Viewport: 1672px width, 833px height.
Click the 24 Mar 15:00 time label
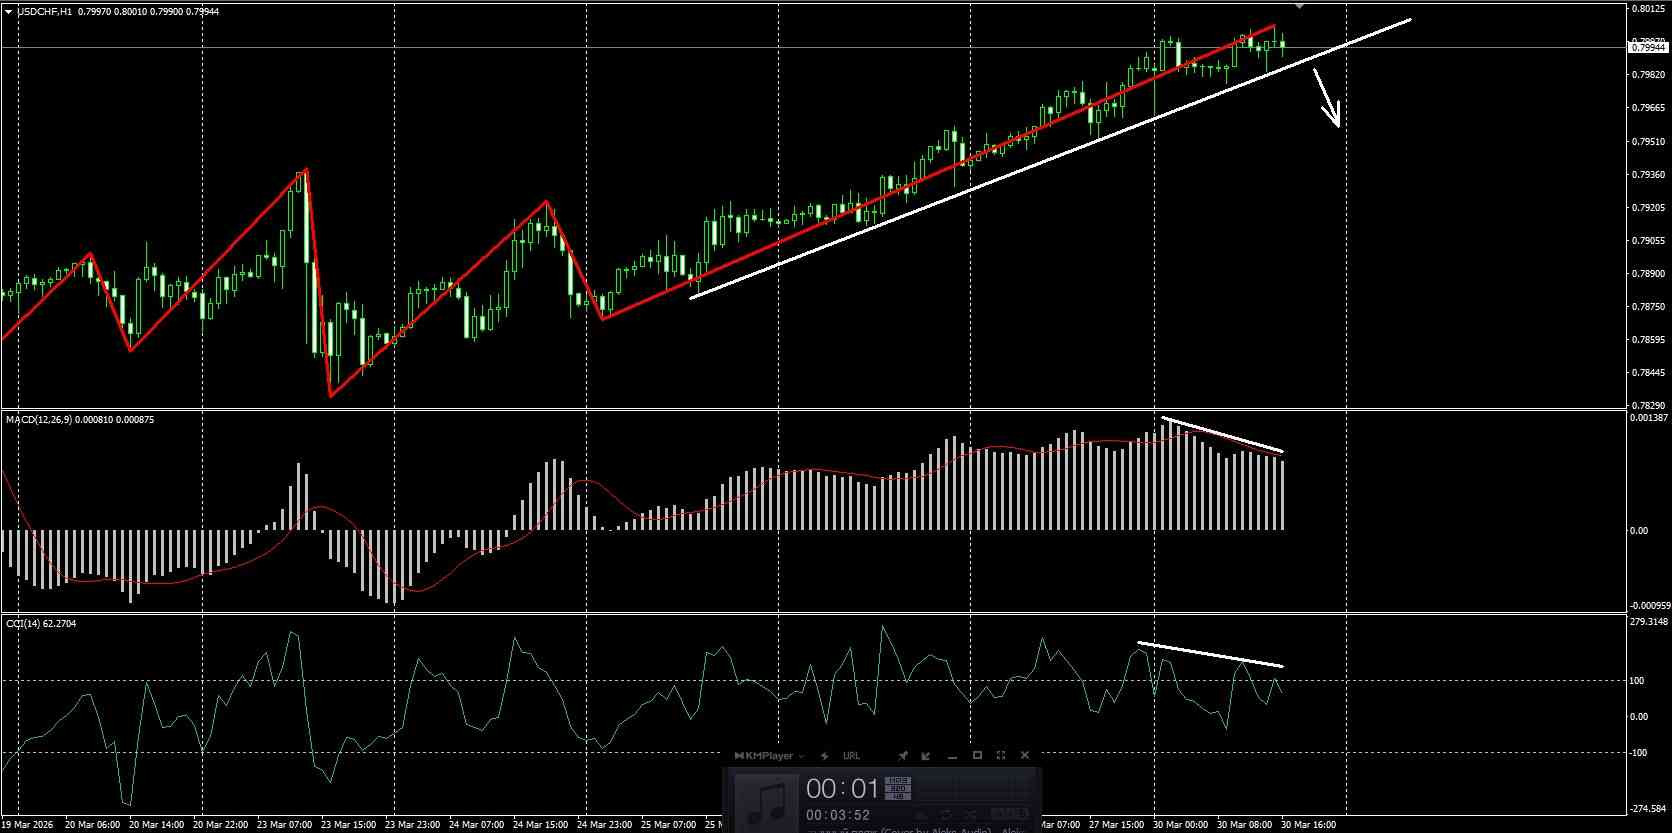[540, 825]
